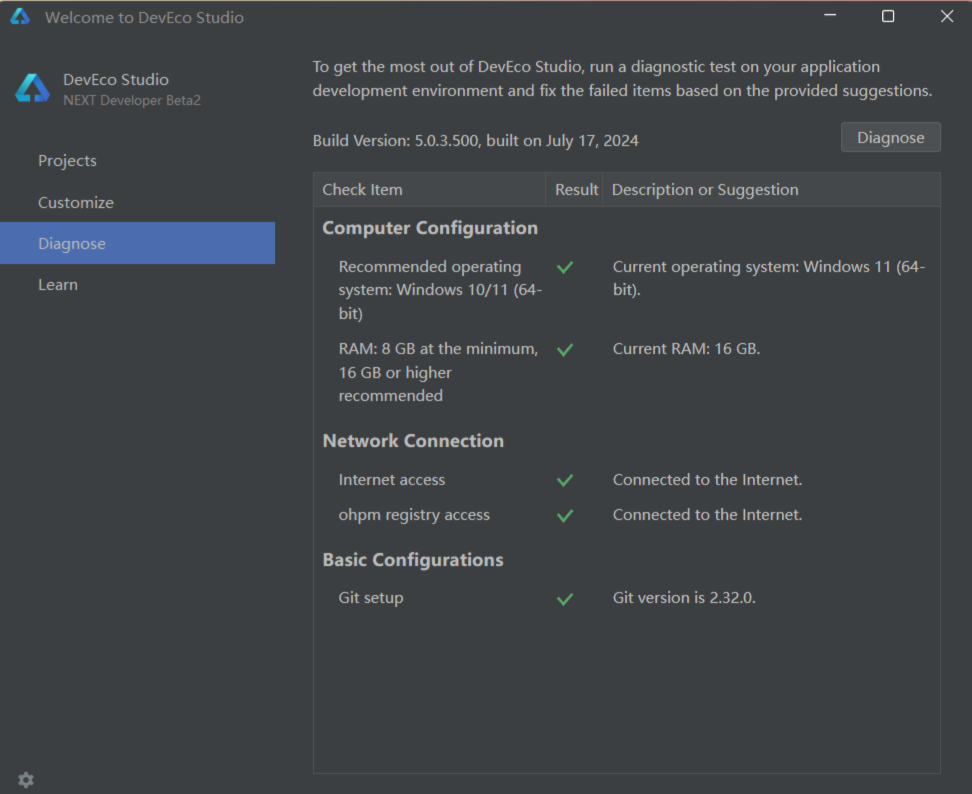The width and height of the screenshot is (972, 794).
Task: Select the Diagnose sidebar item
Action: (138, 243)
